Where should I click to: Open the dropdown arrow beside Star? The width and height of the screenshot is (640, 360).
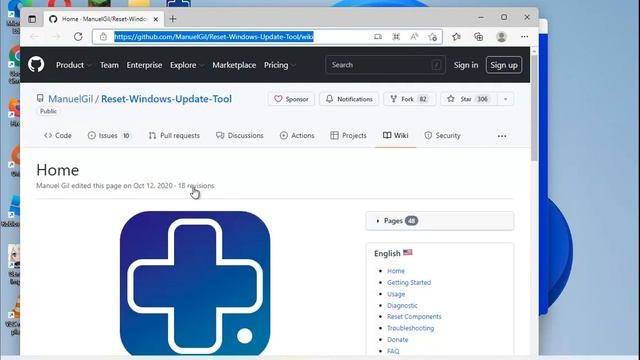tap(505, 99)
